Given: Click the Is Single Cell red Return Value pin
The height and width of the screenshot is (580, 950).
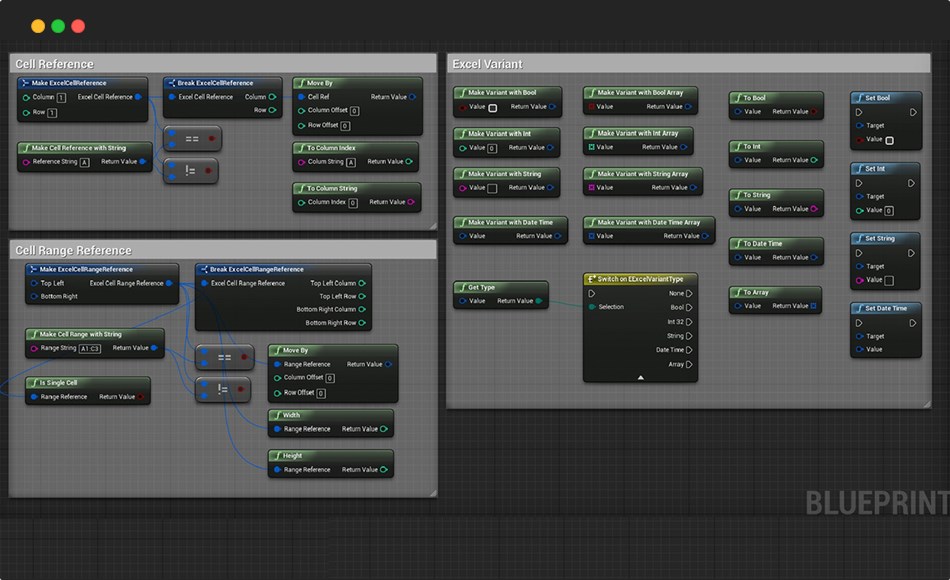Looking at the screenshot, I should [x=141, y=397].
